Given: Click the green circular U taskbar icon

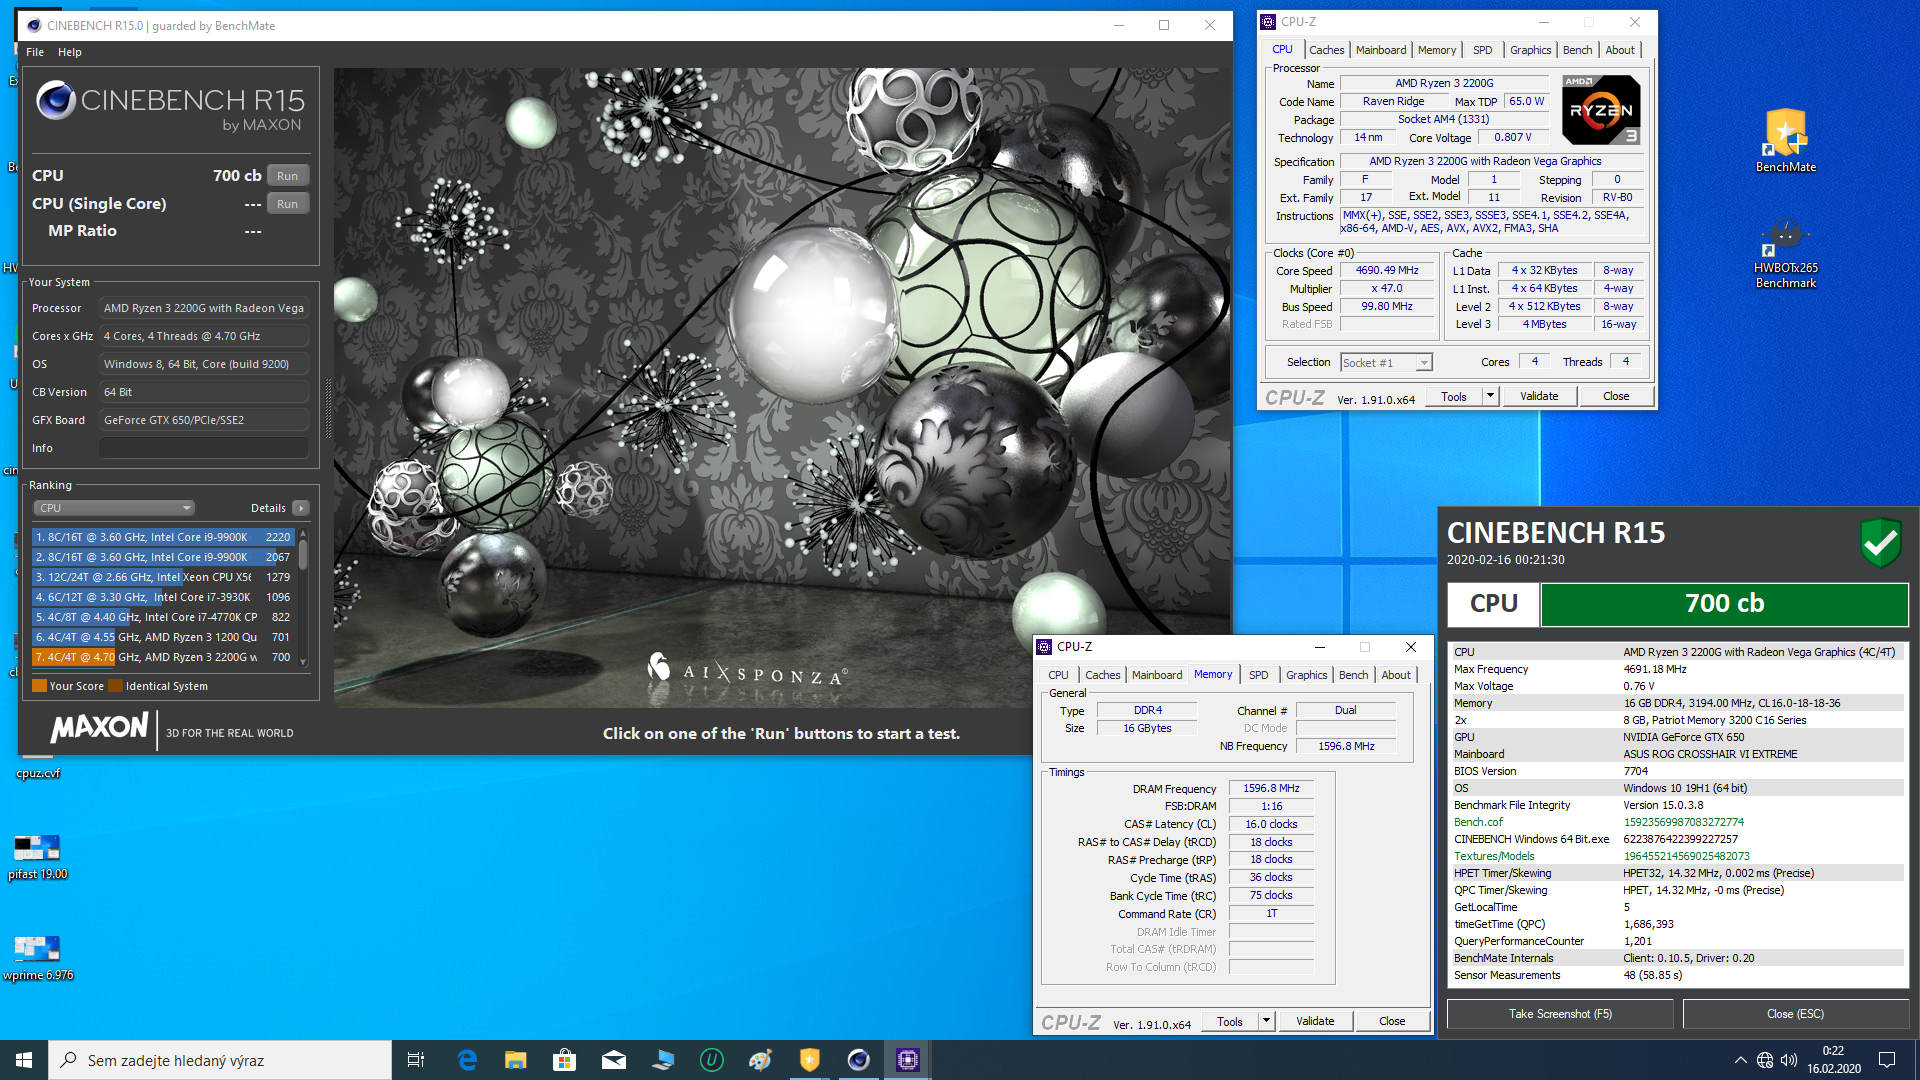Looking at the screenshot, I should pos(712,1060).
